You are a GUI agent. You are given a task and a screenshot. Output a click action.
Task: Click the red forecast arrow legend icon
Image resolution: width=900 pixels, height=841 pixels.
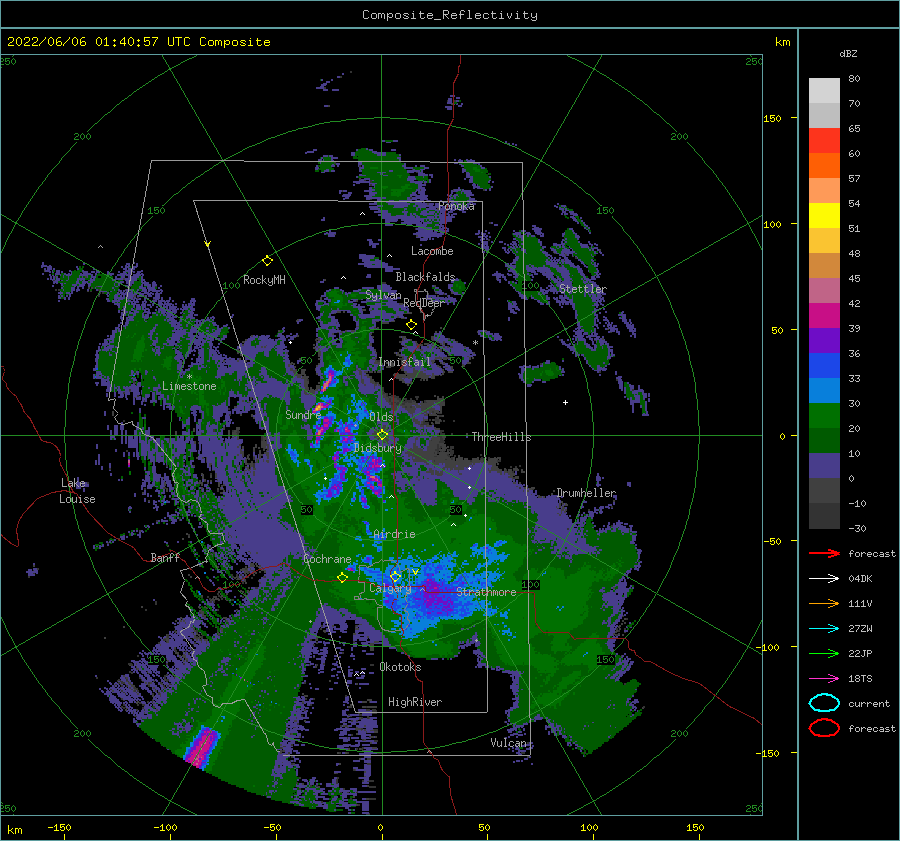click(x=824, y=553)
